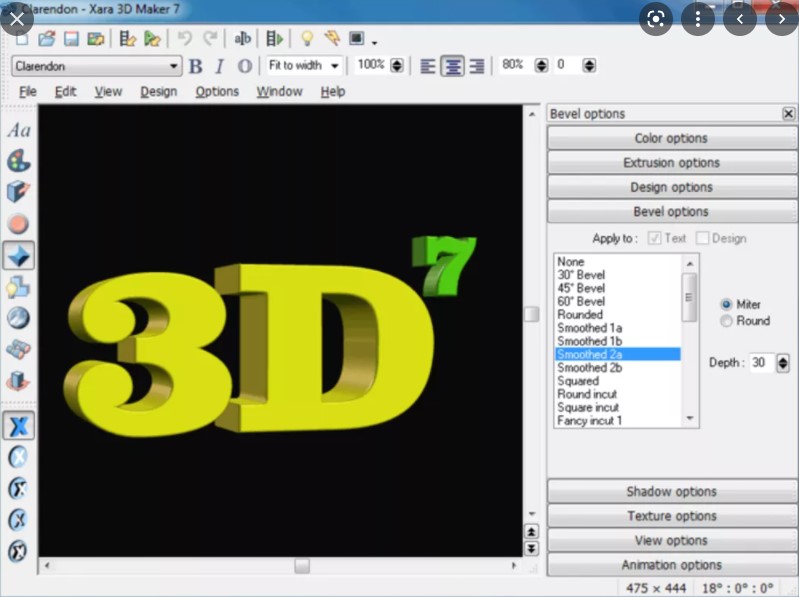Click the orange round design options icon
The height and width of the screenshot is (597, 799).
point(19,224)
